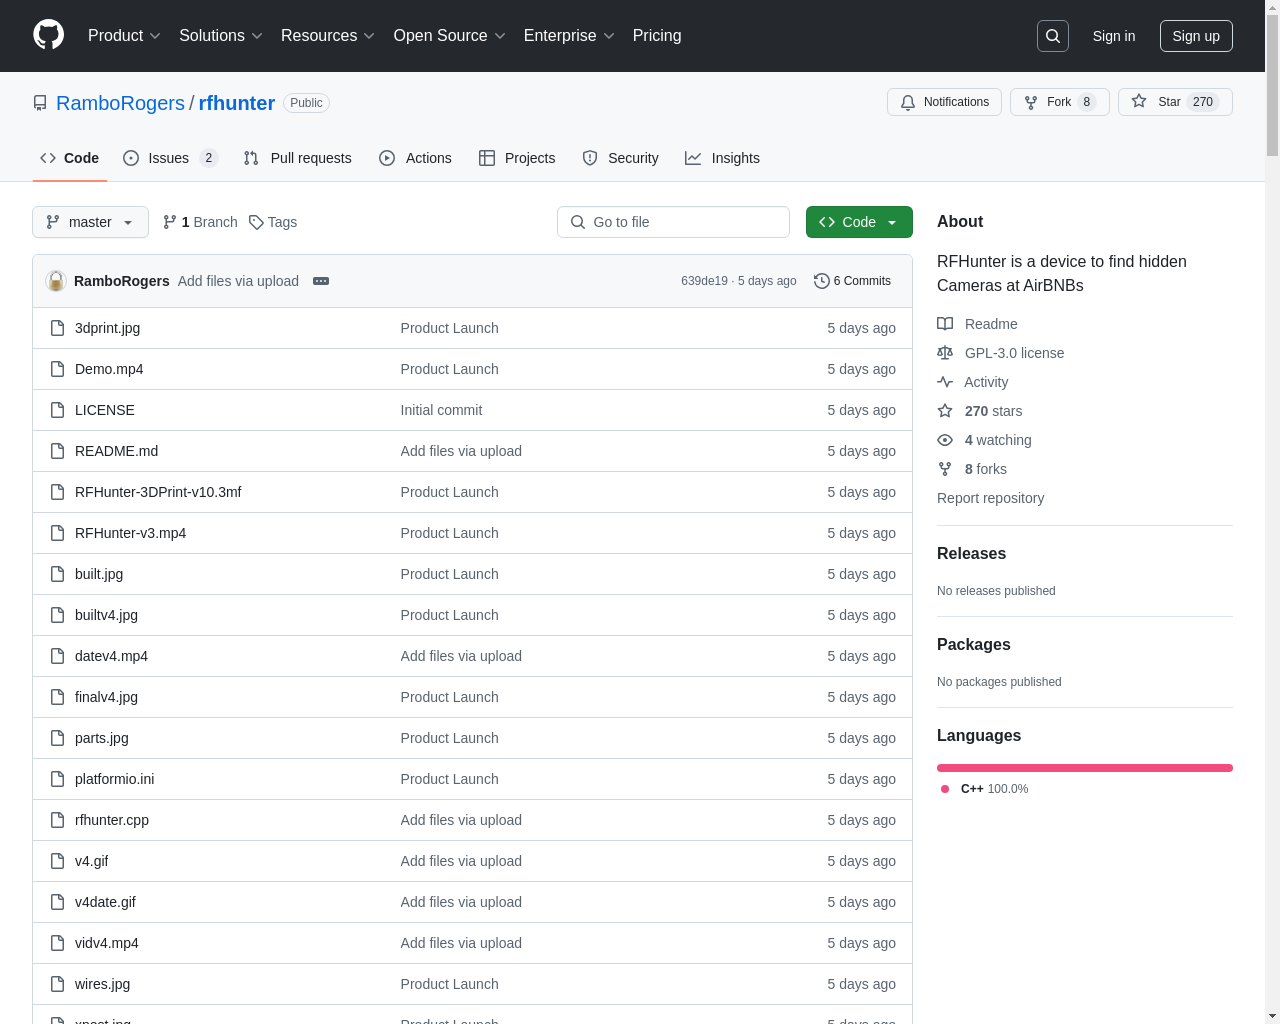
Task: Click the Notifications bell button
Action: (x=944, y=102)
